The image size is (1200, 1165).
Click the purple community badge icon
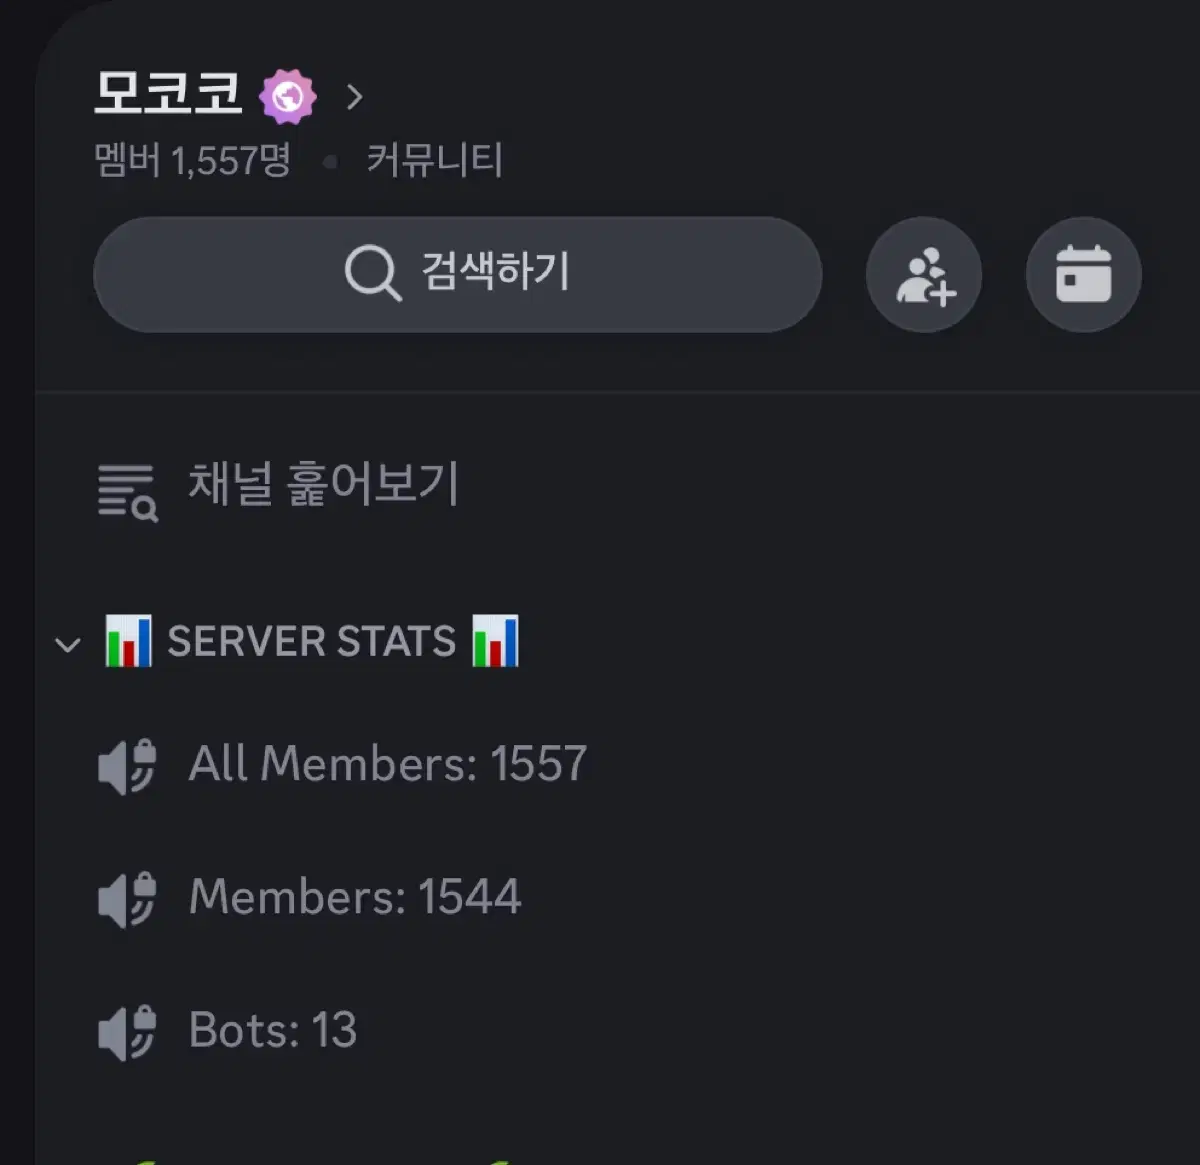(288, 97)
